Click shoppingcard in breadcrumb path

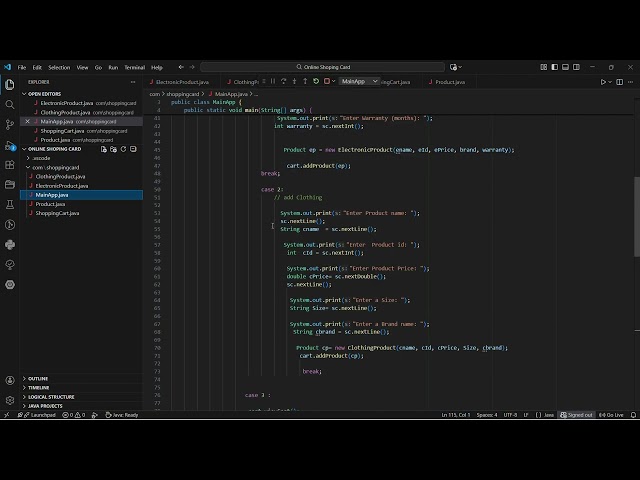click(x=182, y=94)
